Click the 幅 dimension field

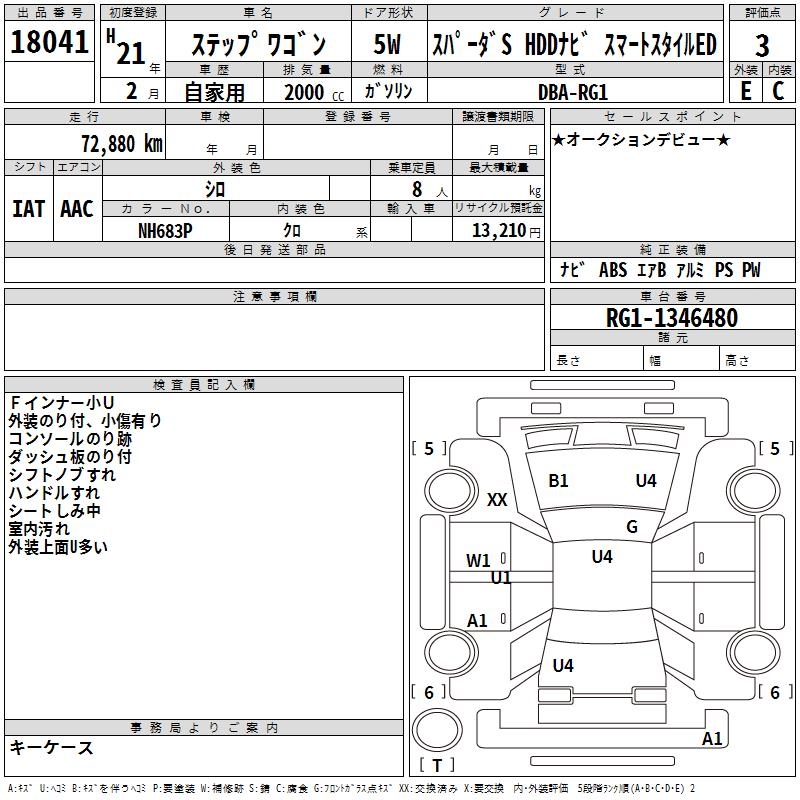[x=681, y=358]
